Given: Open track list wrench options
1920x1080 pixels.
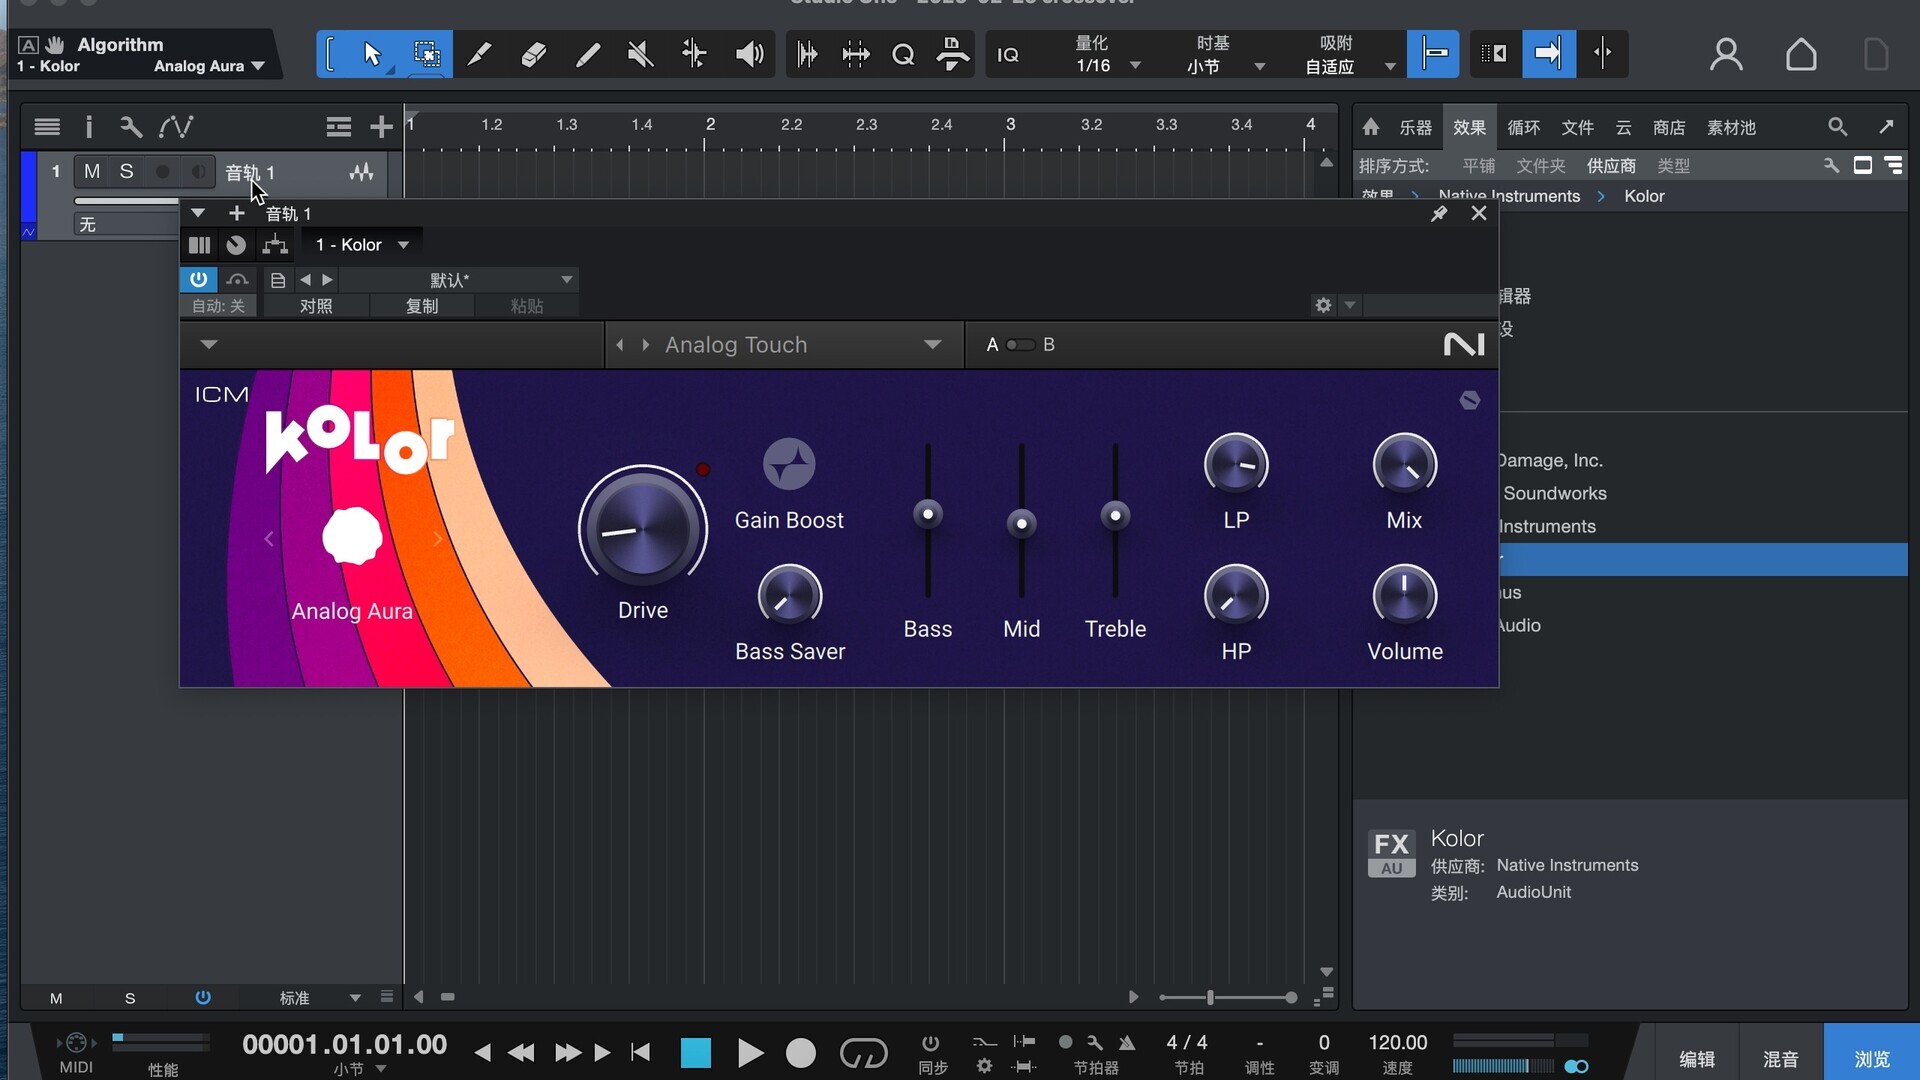Looking at the screenshot, I should click(131, 127).
